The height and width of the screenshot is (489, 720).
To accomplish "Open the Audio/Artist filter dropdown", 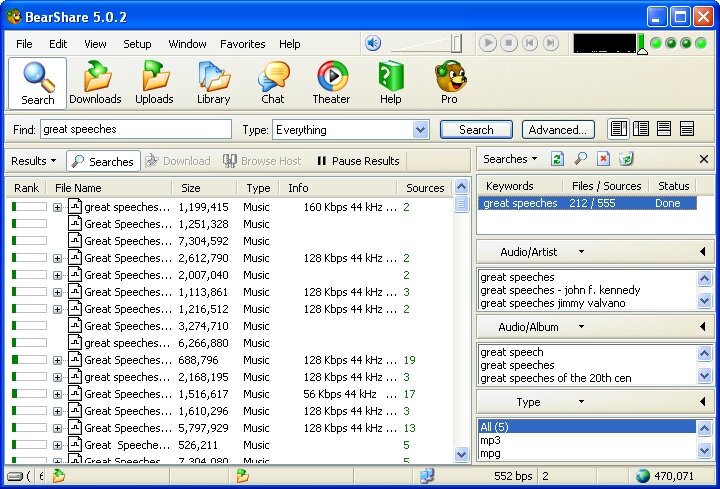I will [x=581, y=252].
